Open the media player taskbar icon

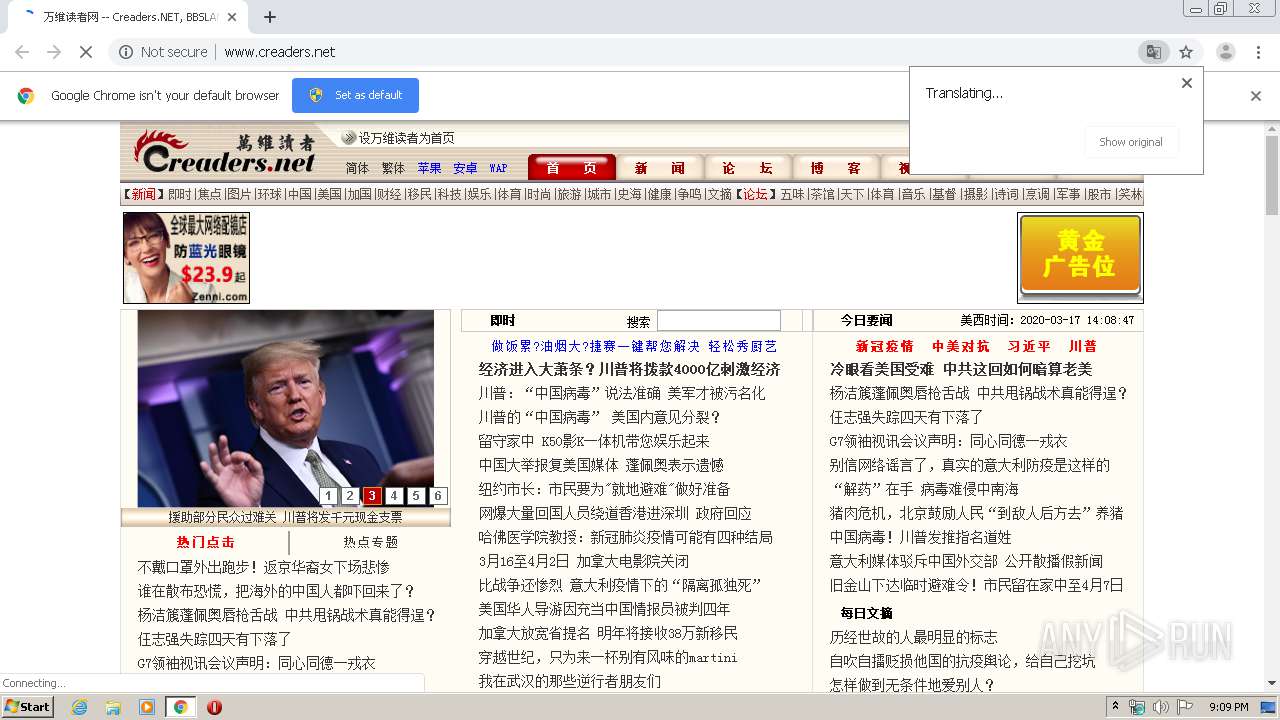coord(147,707)
